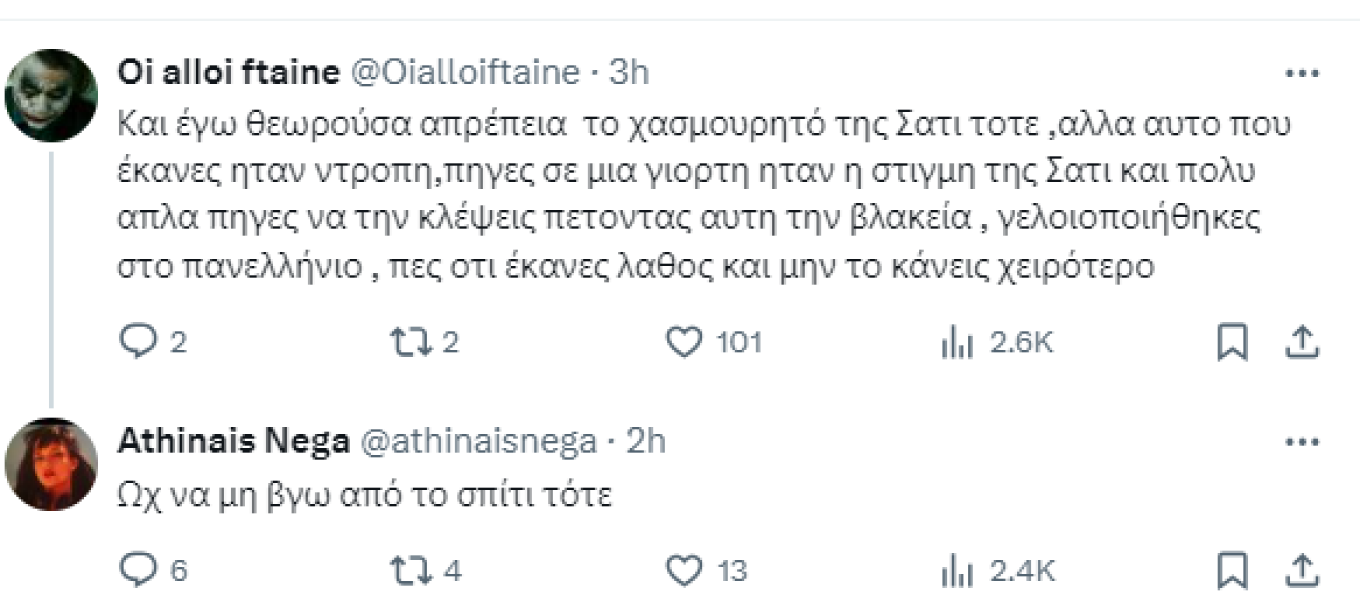This screenshot has width=1360, height=609.
Task: Like the tweet with 101 likes
Action: [x=684, y=343]
